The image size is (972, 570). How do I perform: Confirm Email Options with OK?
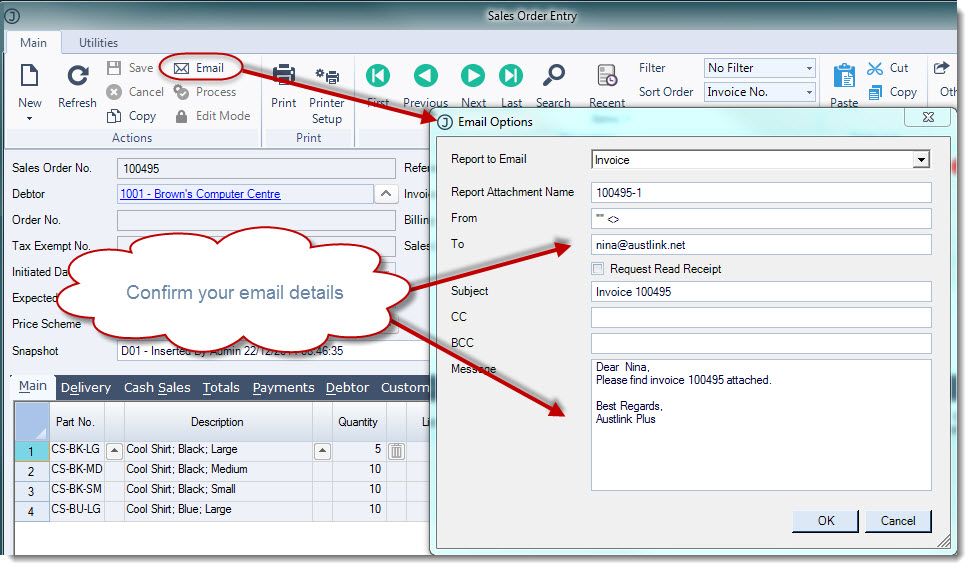[825, 521]
